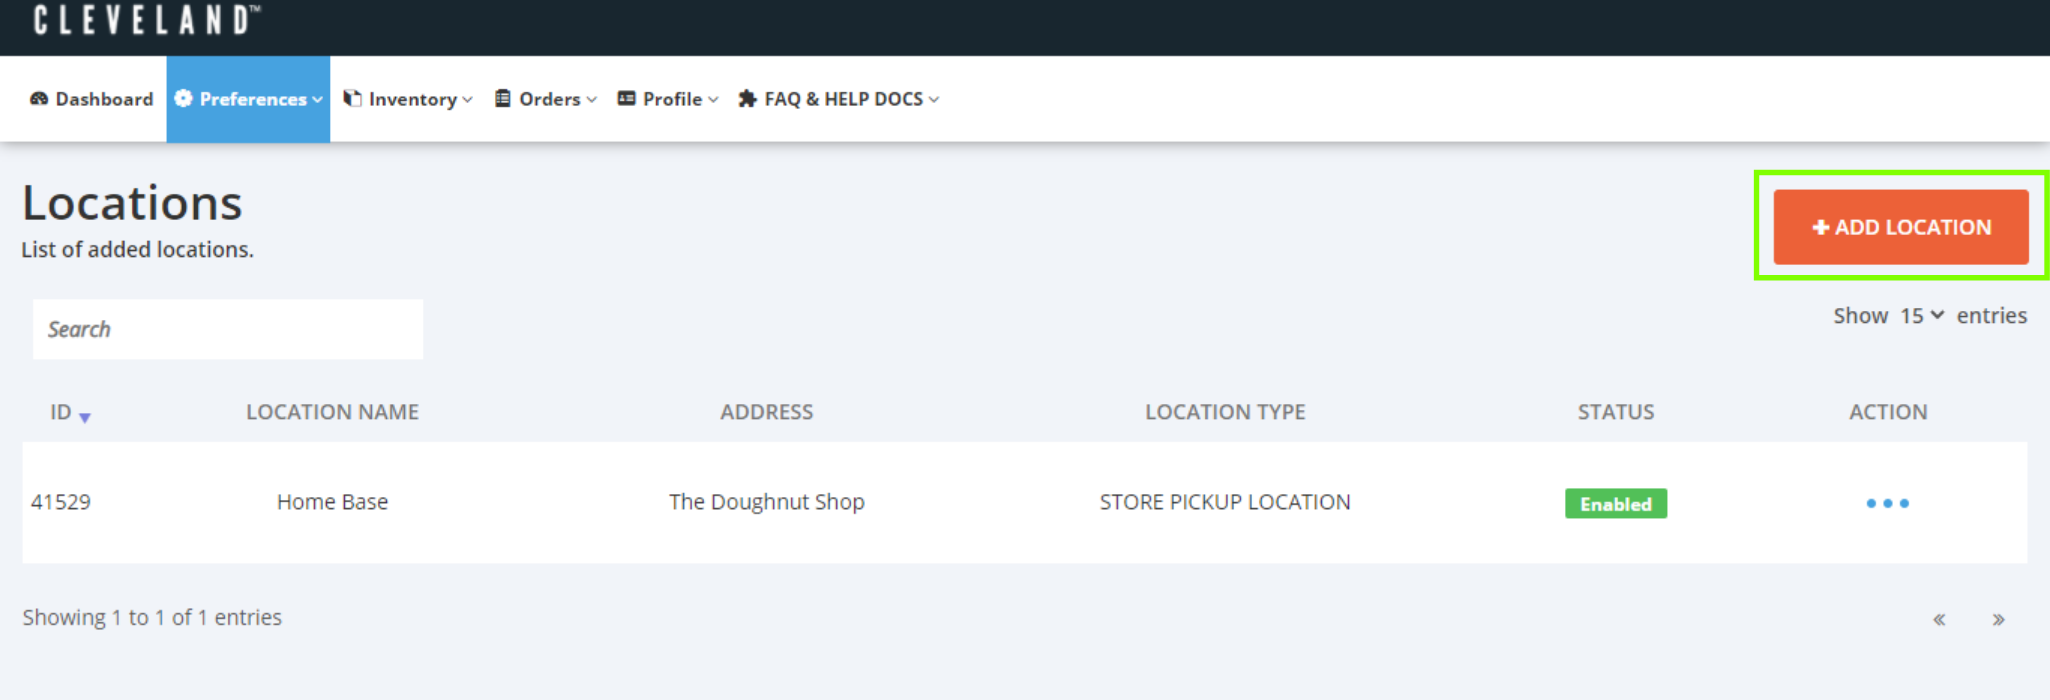Expand the Preferences dropdown menu

[317, 99]
